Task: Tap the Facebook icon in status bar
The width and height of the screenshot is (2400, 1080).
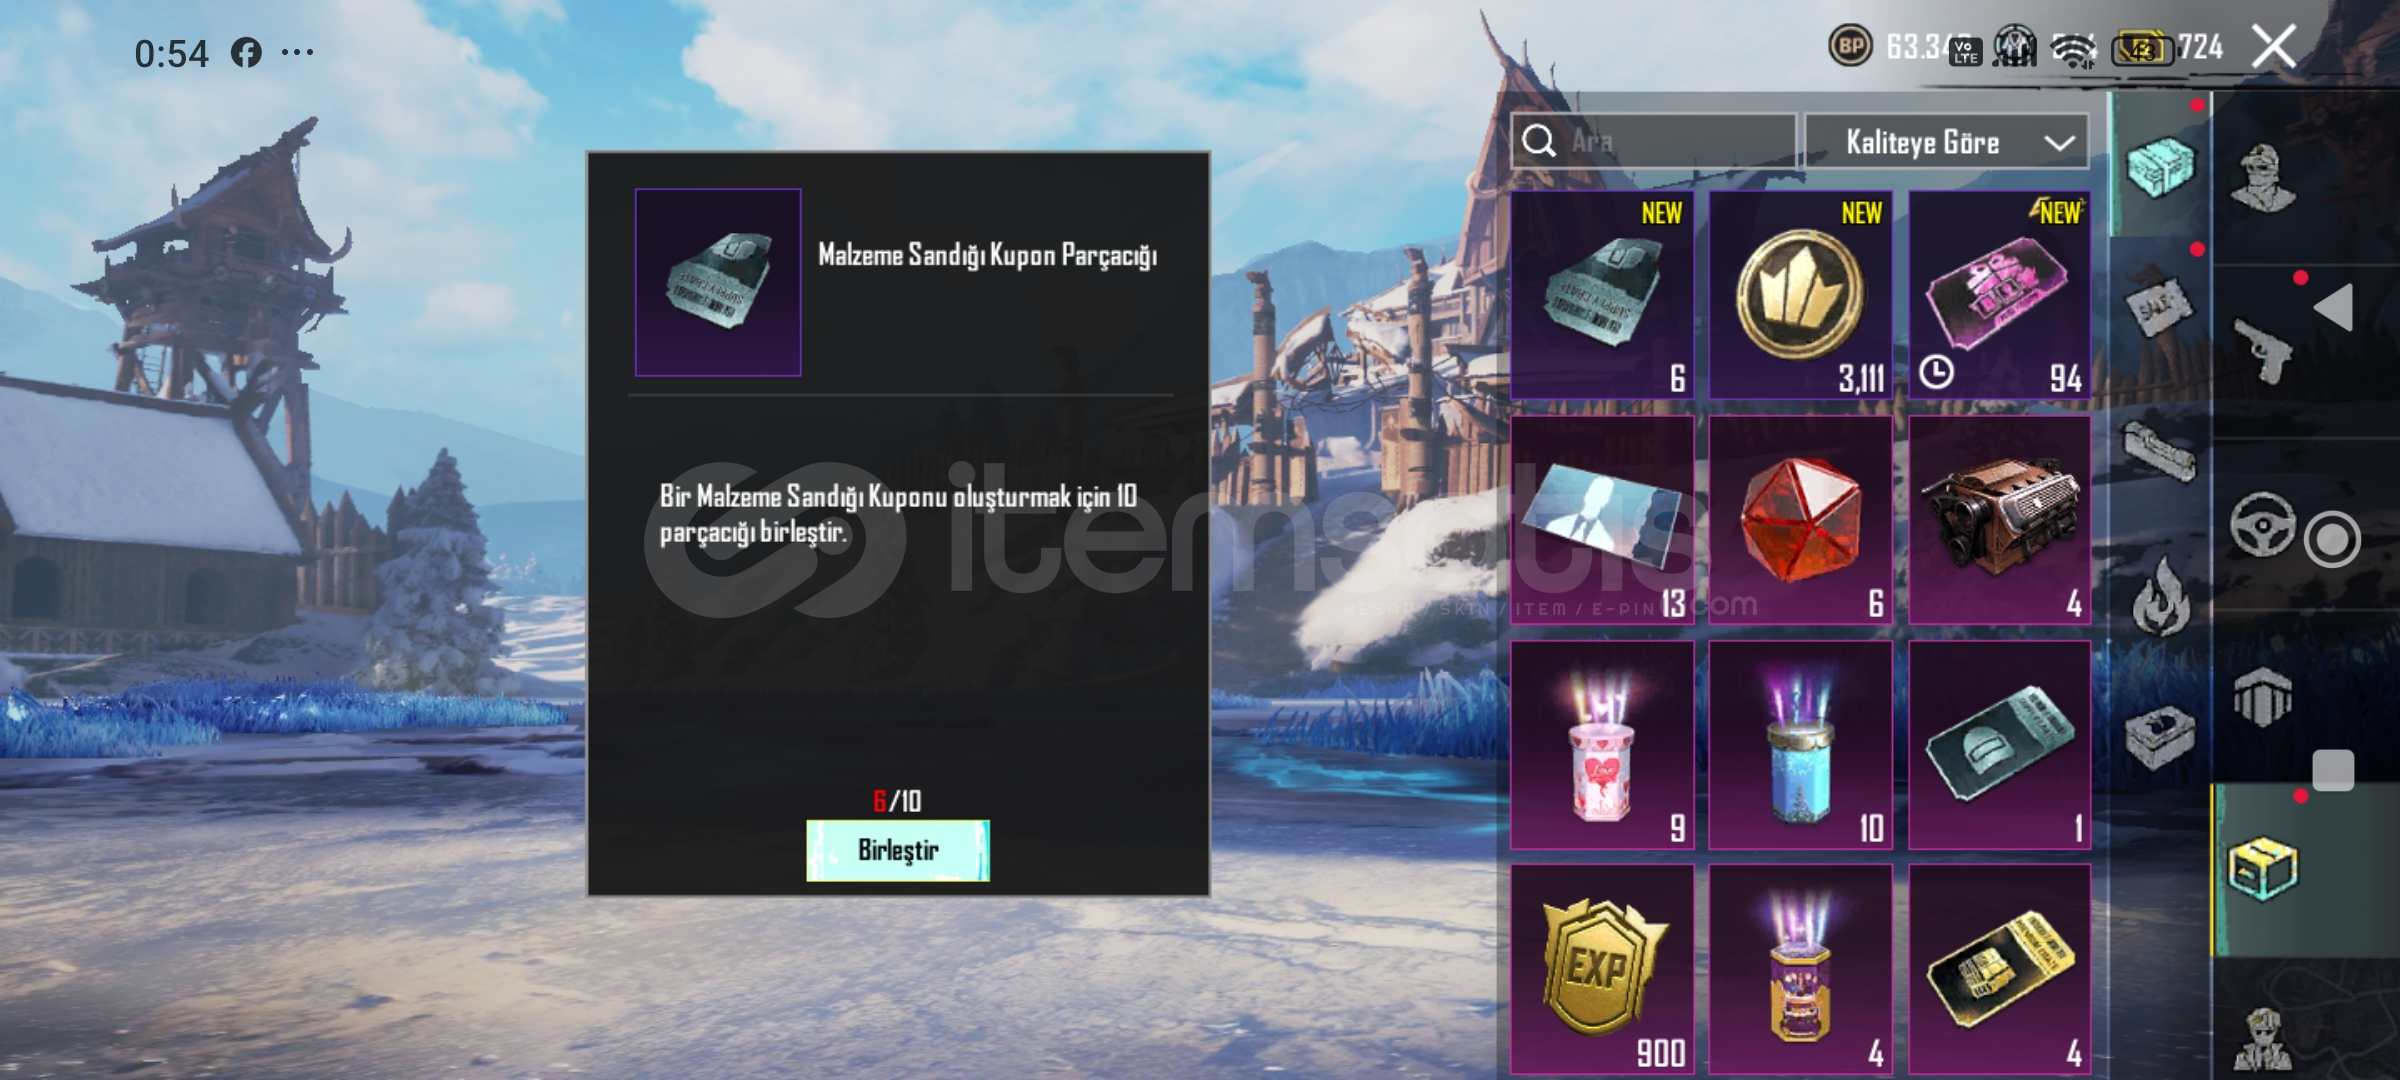Action: (246, 52)
